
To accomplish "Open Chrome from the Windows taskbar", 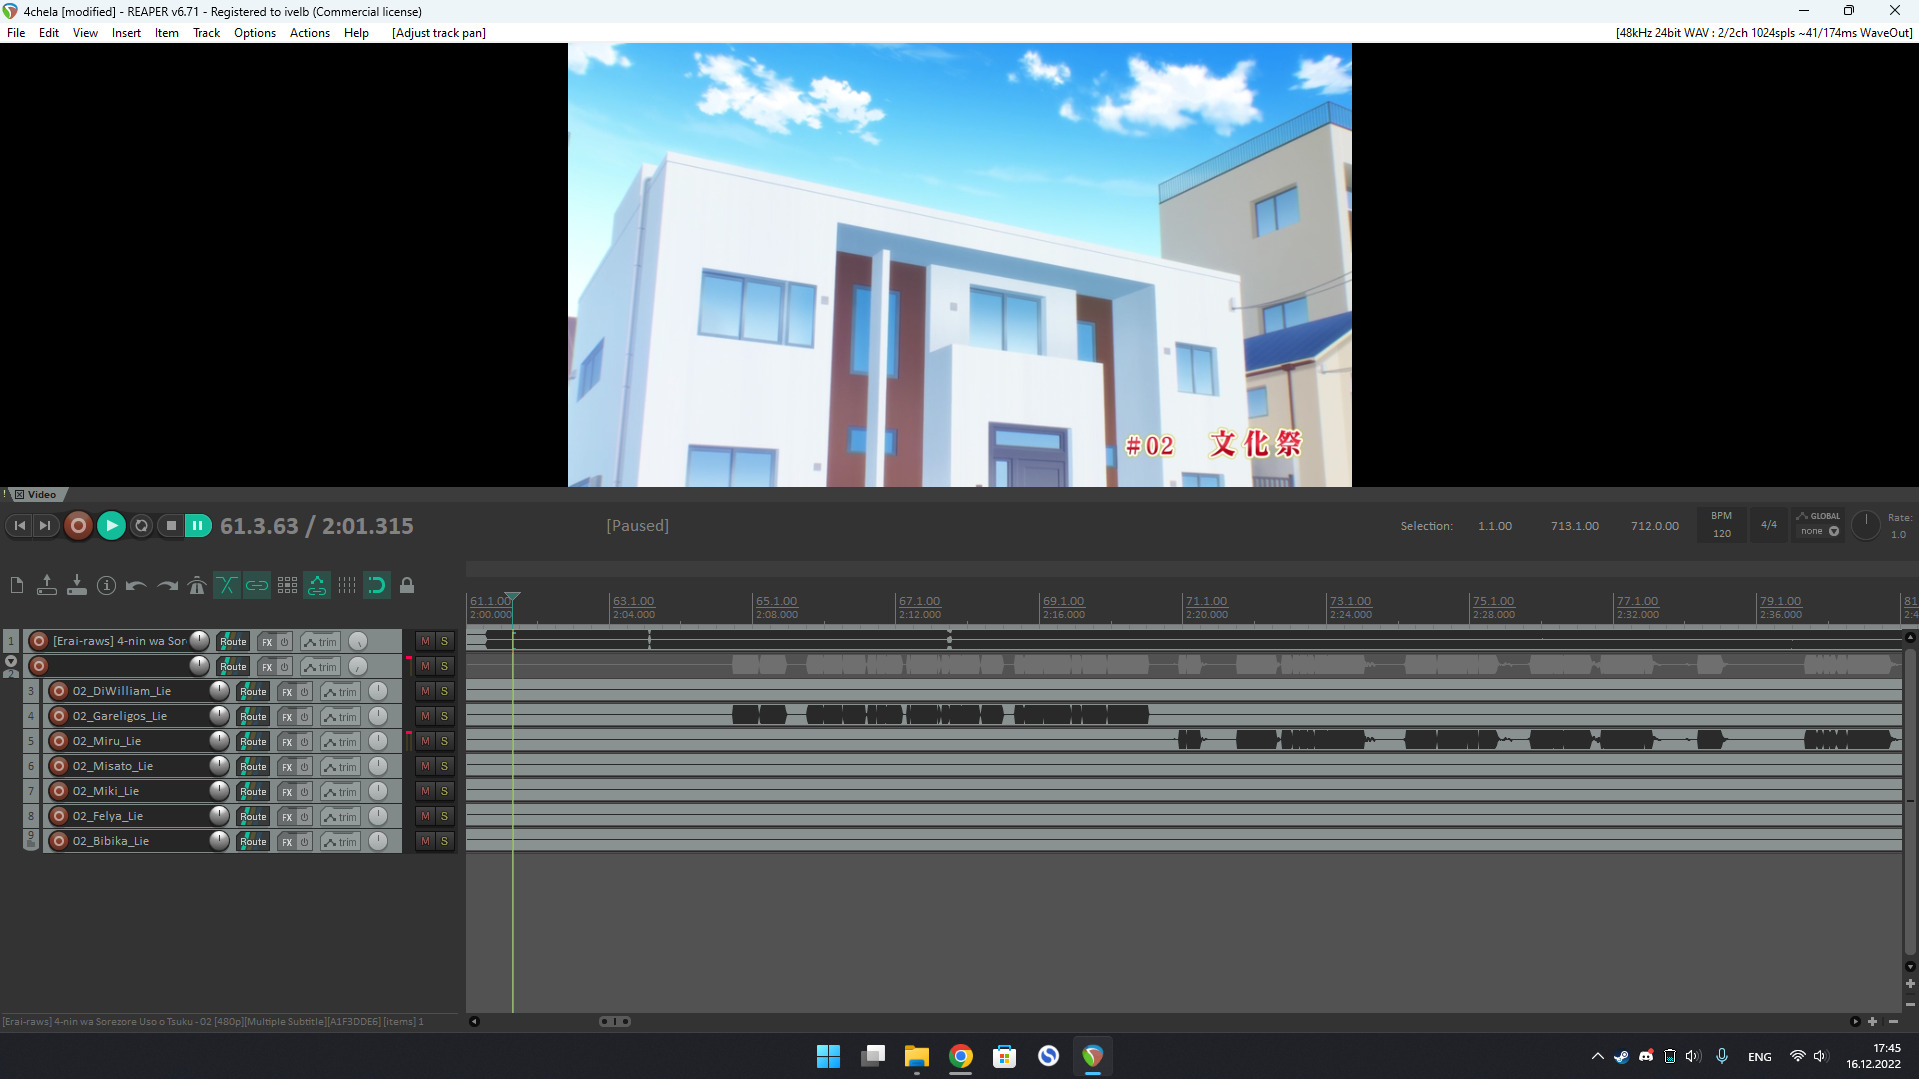I will pyautogui.click(x=960, y=1056).
